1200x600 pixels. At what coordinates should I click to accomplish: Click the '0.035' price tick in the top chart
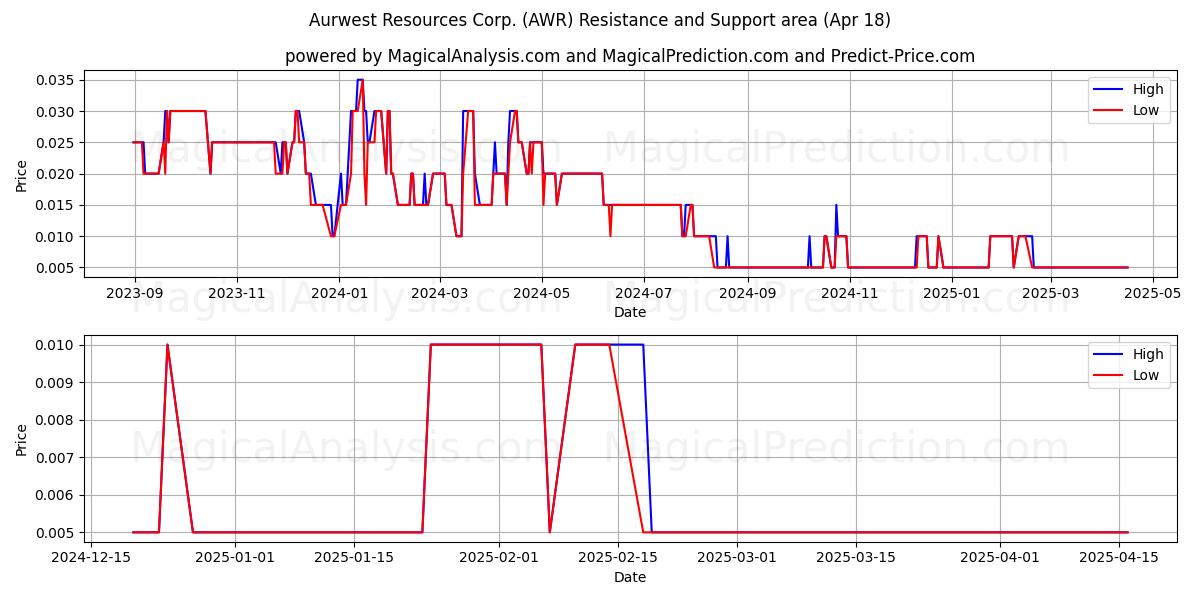pyautogui.click(x=57, y=80)
